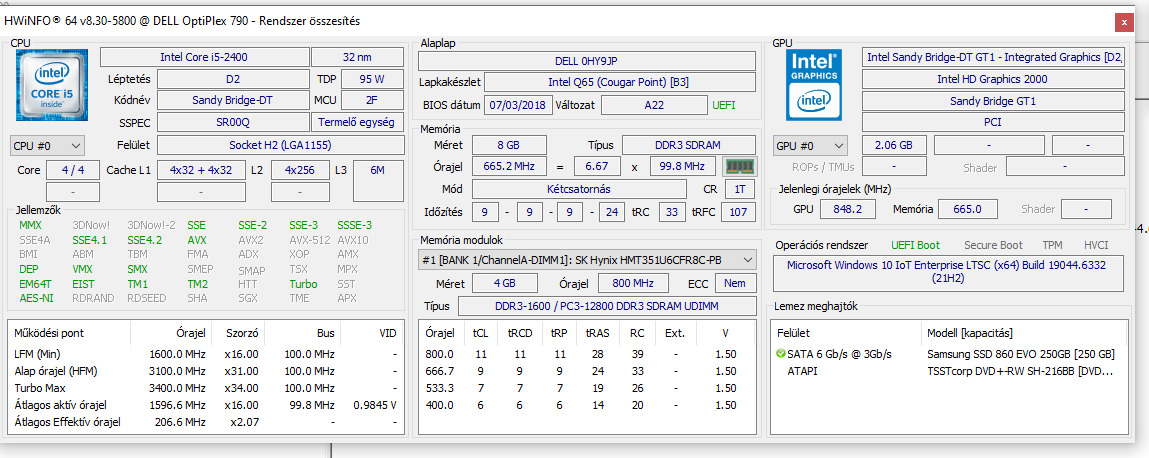Image resolution: width=1149 pixels, height=458 pixels.
Task: Click the UEFI Boot label
Action: [x=915, y=245]
